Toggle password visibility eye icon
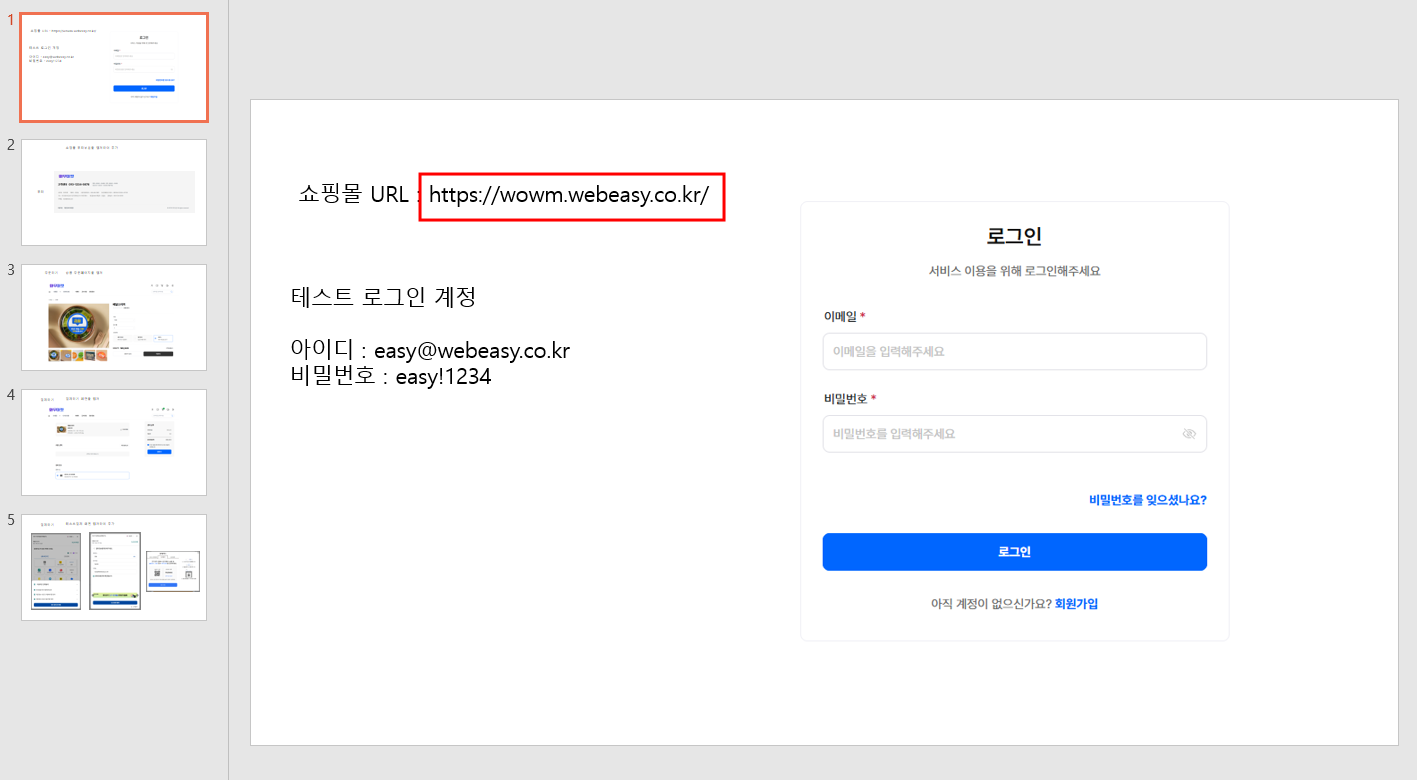 pyautogui.click(x=1188, y=434)
